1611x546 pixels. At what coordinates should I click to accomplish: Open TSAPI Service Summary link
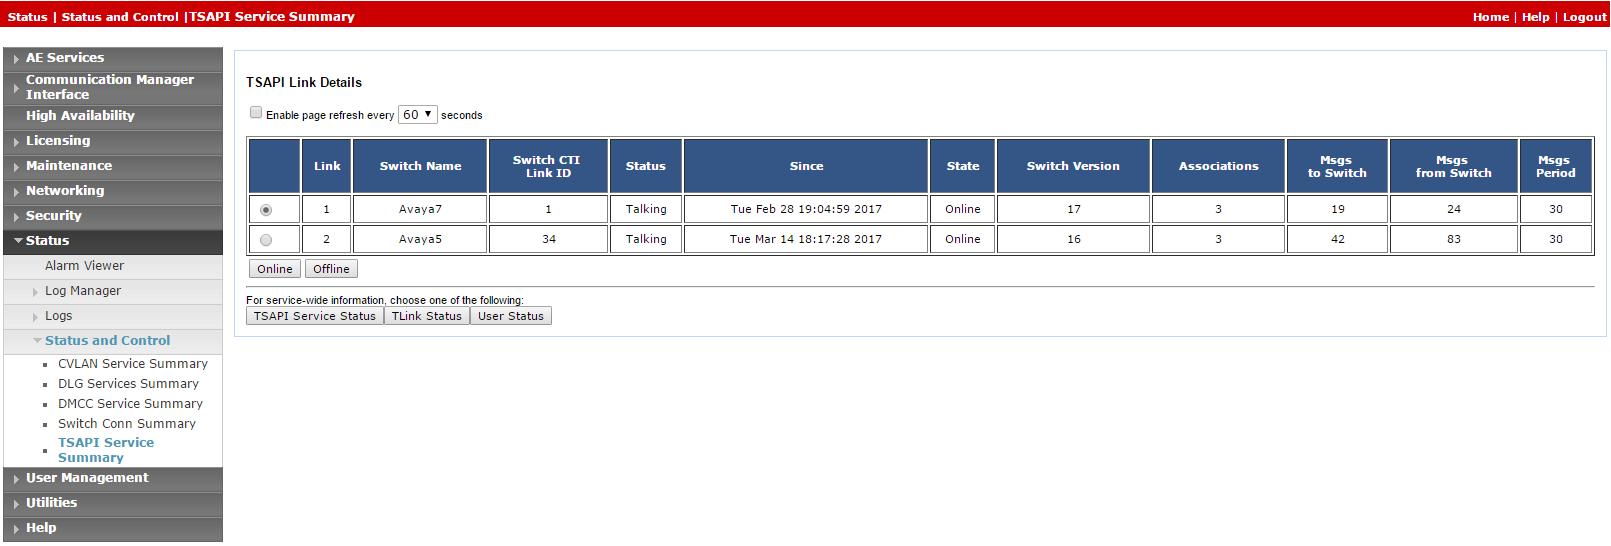(106, 450)
